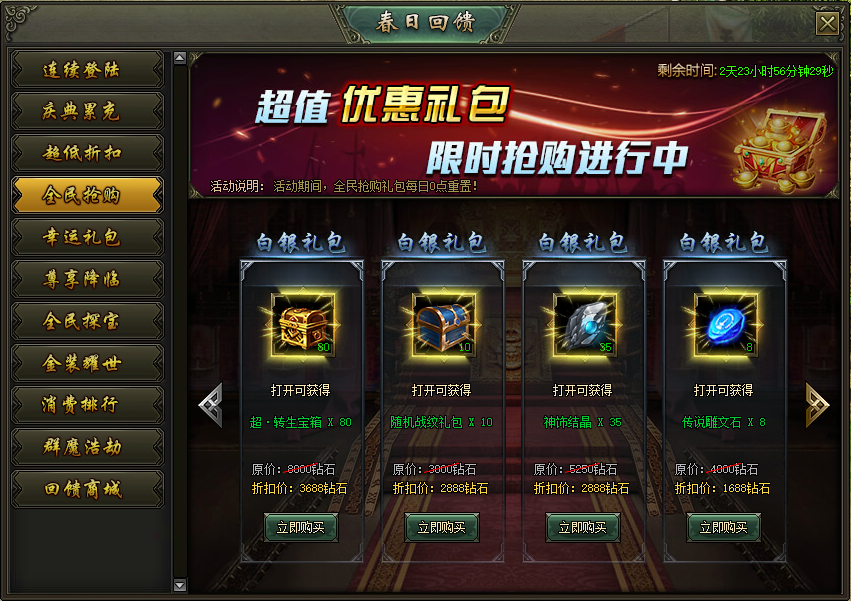Viewport: 851px width, 601px height.
Task: Go to next gift pack page arrow
Action: [817, 405]
